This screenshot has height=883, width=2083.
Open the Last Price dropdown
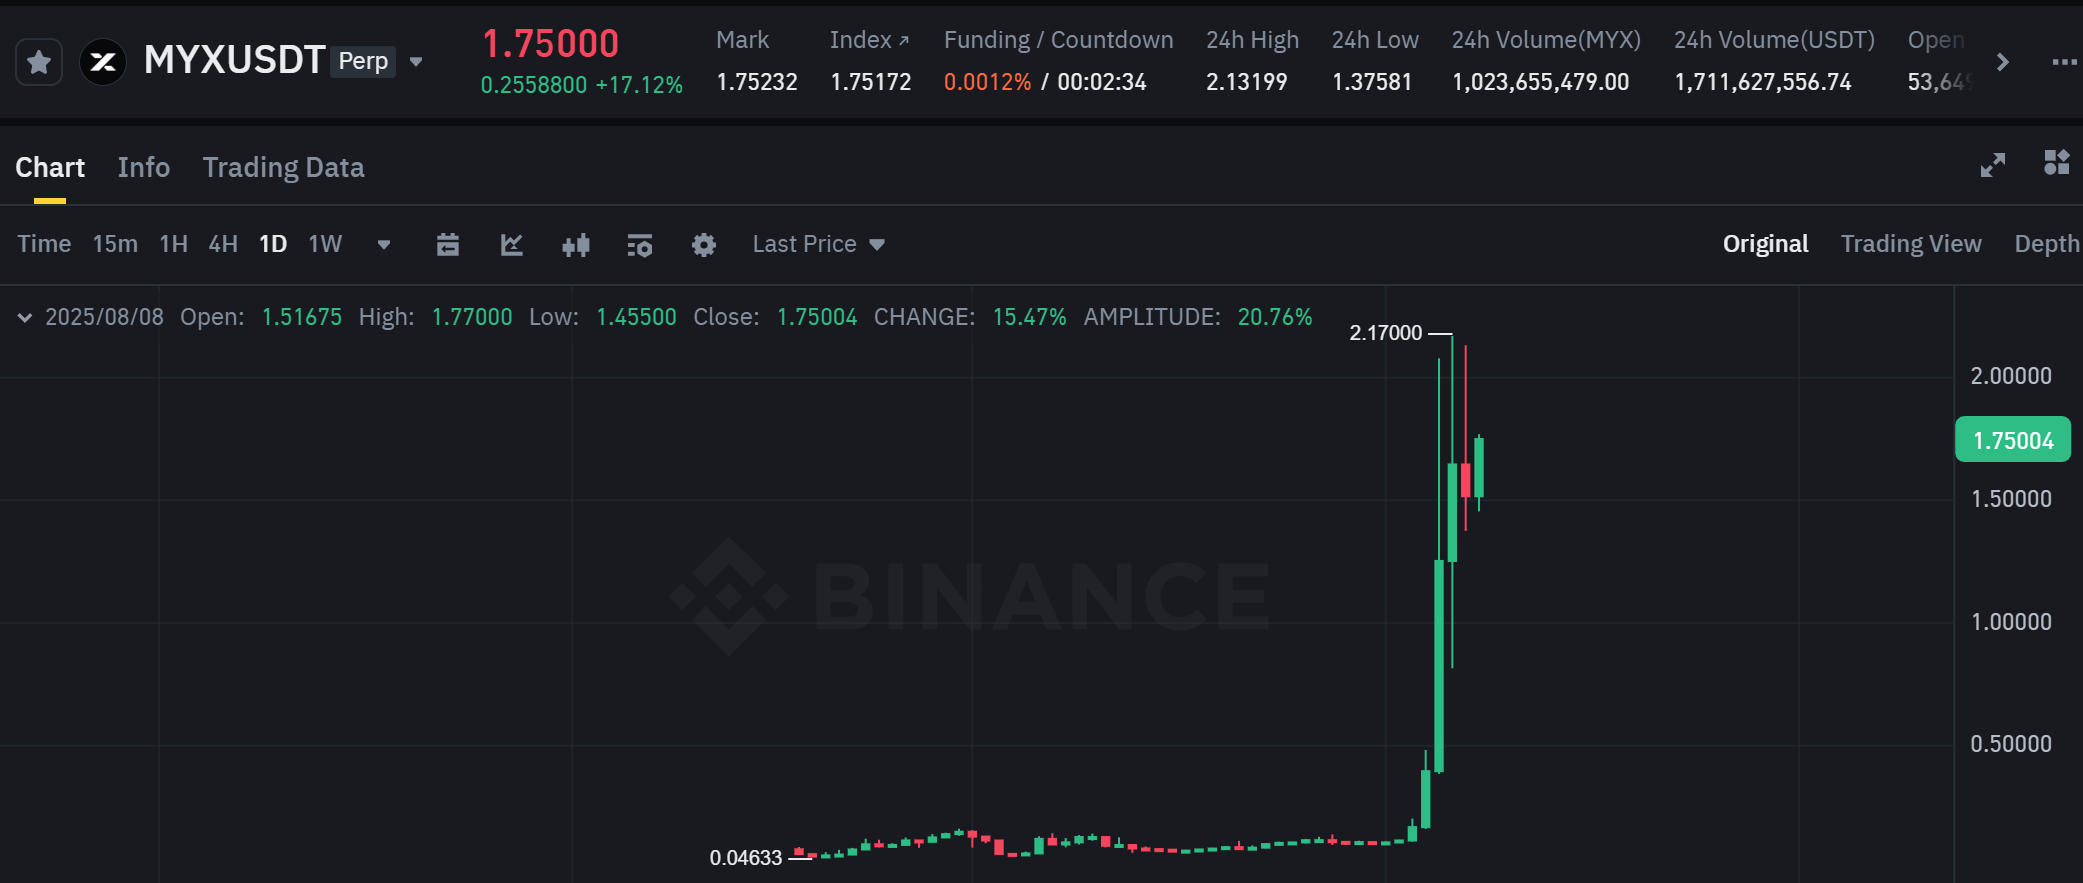tap(819, 244)
